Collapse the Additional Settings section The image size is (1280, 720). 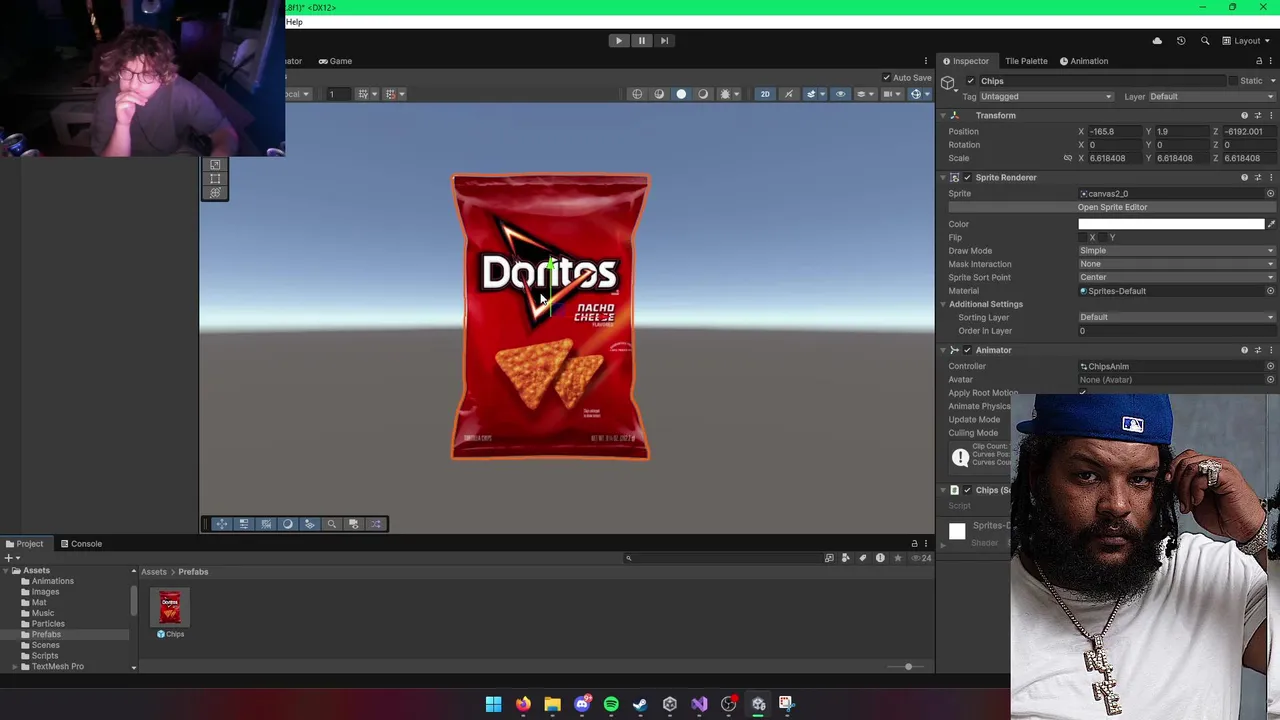(x=943, y=304)
